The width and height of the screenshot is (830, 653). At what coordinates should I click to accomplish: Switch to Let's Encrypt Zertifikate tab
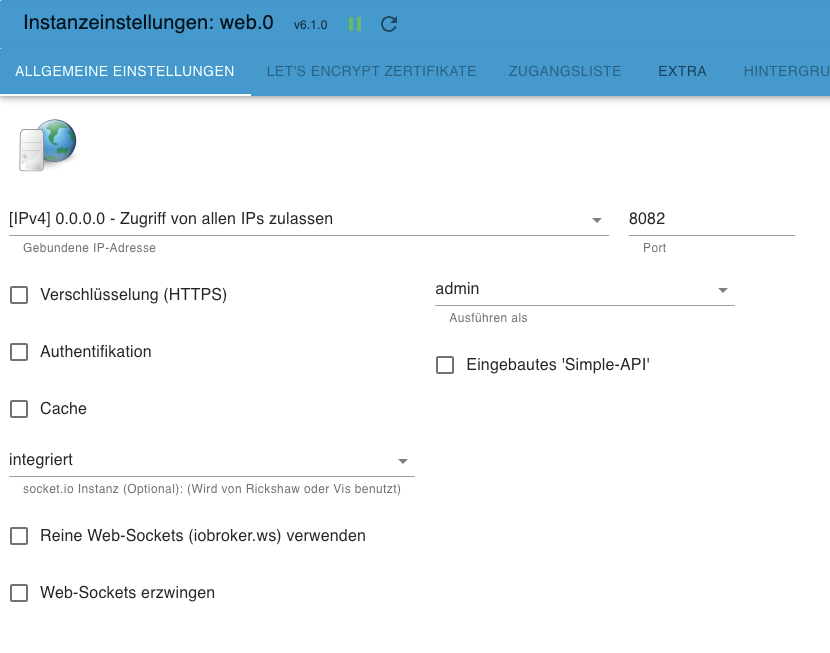coord(371,71)
